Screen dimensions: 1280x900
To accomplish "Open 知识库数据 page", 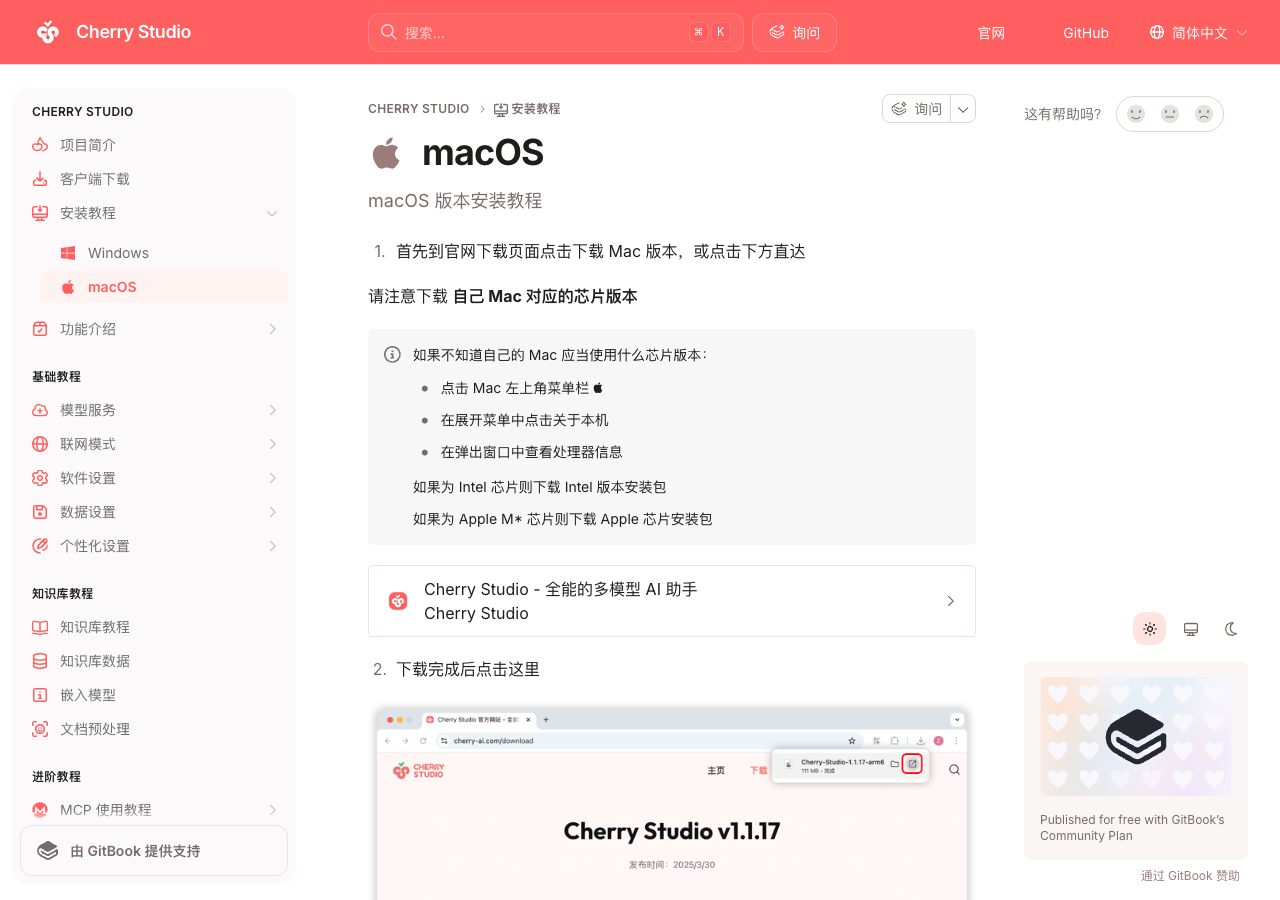I will coord(156,661).
